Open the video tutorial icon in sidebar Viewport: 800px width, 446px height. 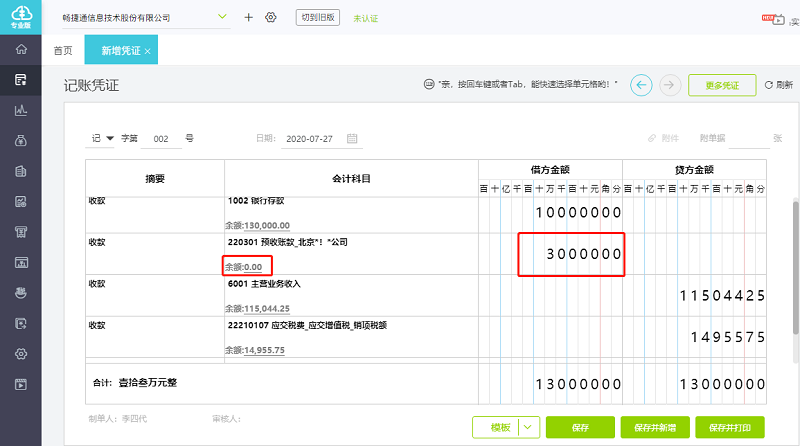(x=21, y=384)
